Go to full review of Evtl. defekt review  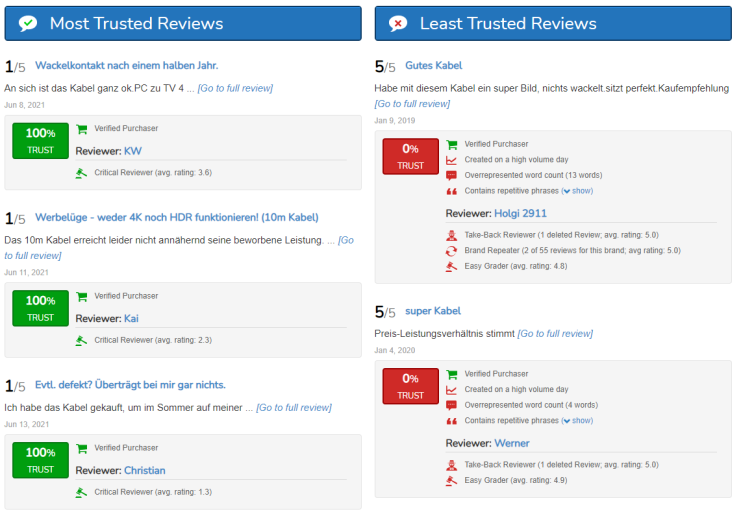tap(294, 408)
